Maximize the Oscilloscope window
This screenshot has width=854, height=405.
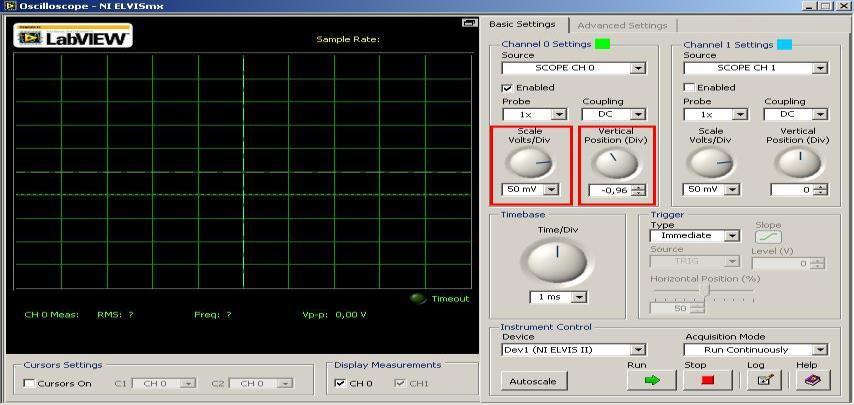coord(826,6)
